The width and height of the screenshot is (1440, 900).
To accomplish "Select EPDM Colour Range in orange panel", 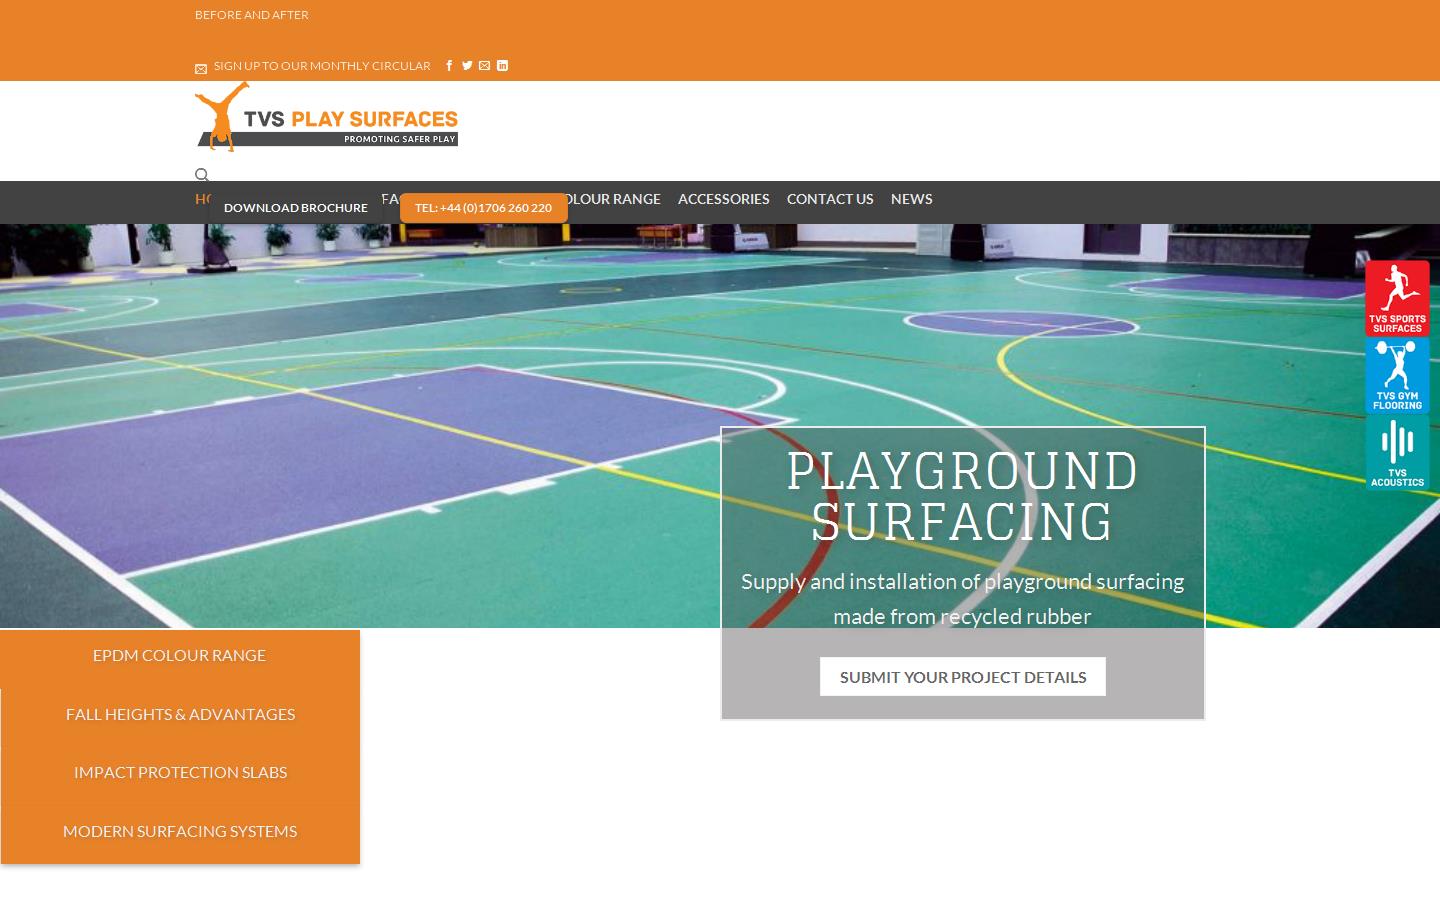I will (180, 656).
